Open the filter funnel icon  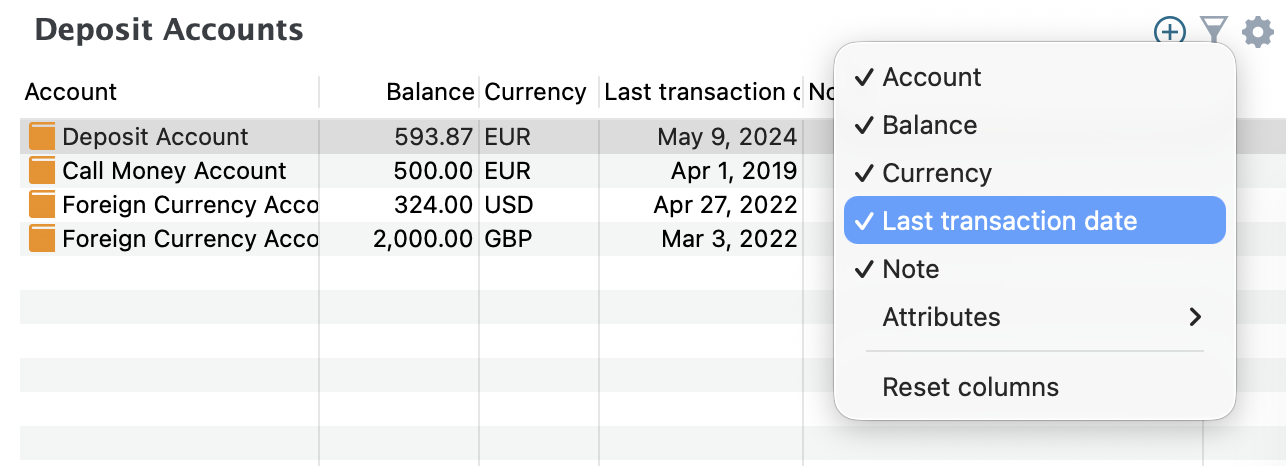(1213, 31)
